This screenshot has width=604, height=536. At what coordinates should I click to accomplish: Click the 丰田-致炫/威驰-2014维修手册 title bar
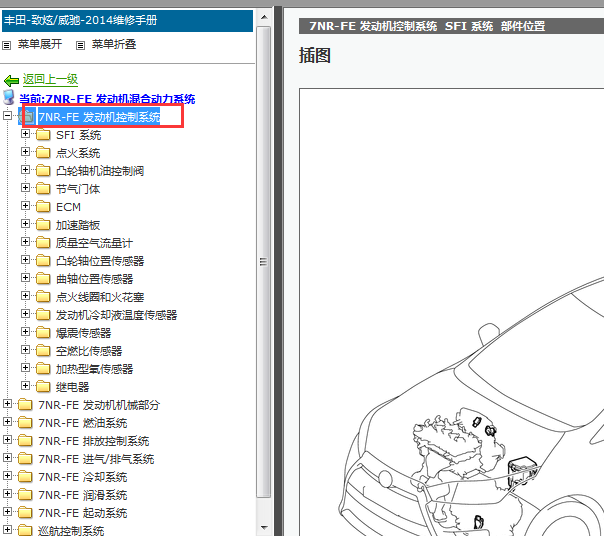pos(127,21)
